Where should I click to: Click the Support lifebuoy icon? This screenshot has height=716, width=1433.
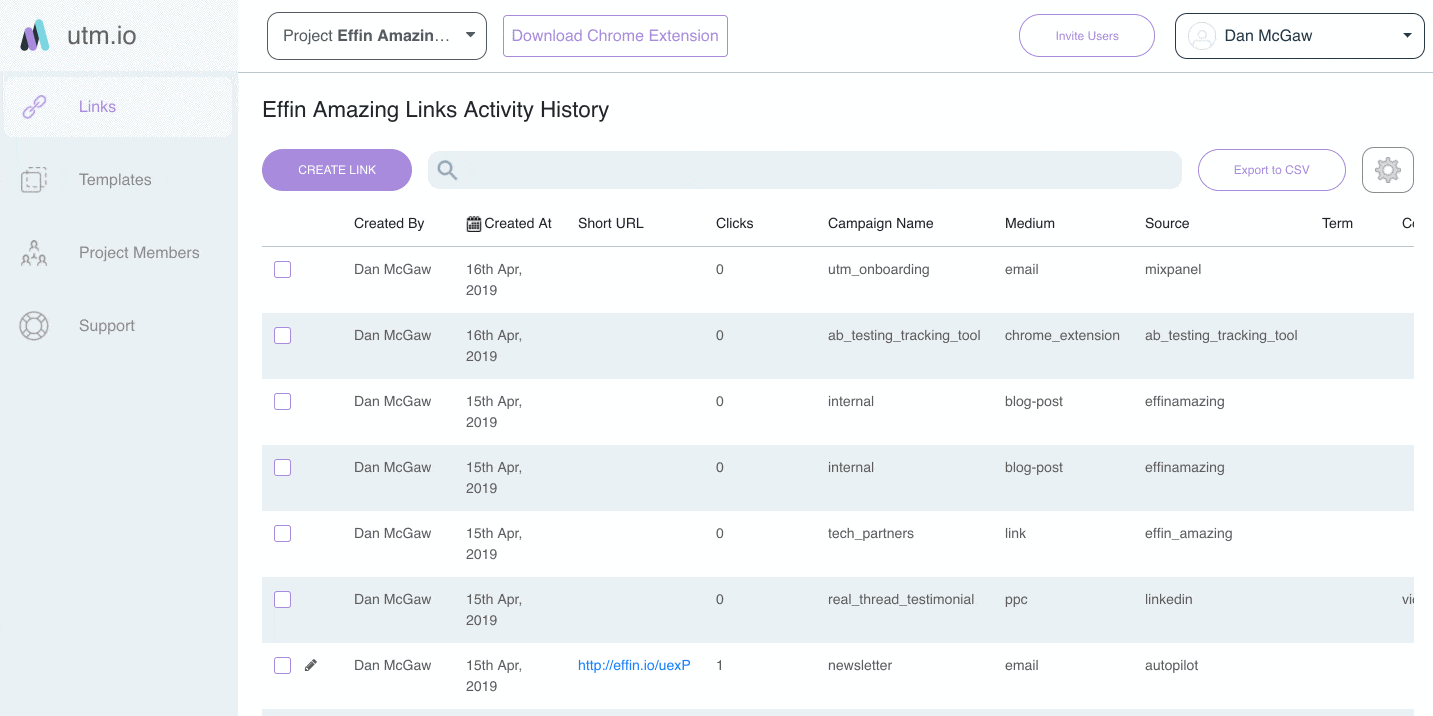click(x=34, y=326)
